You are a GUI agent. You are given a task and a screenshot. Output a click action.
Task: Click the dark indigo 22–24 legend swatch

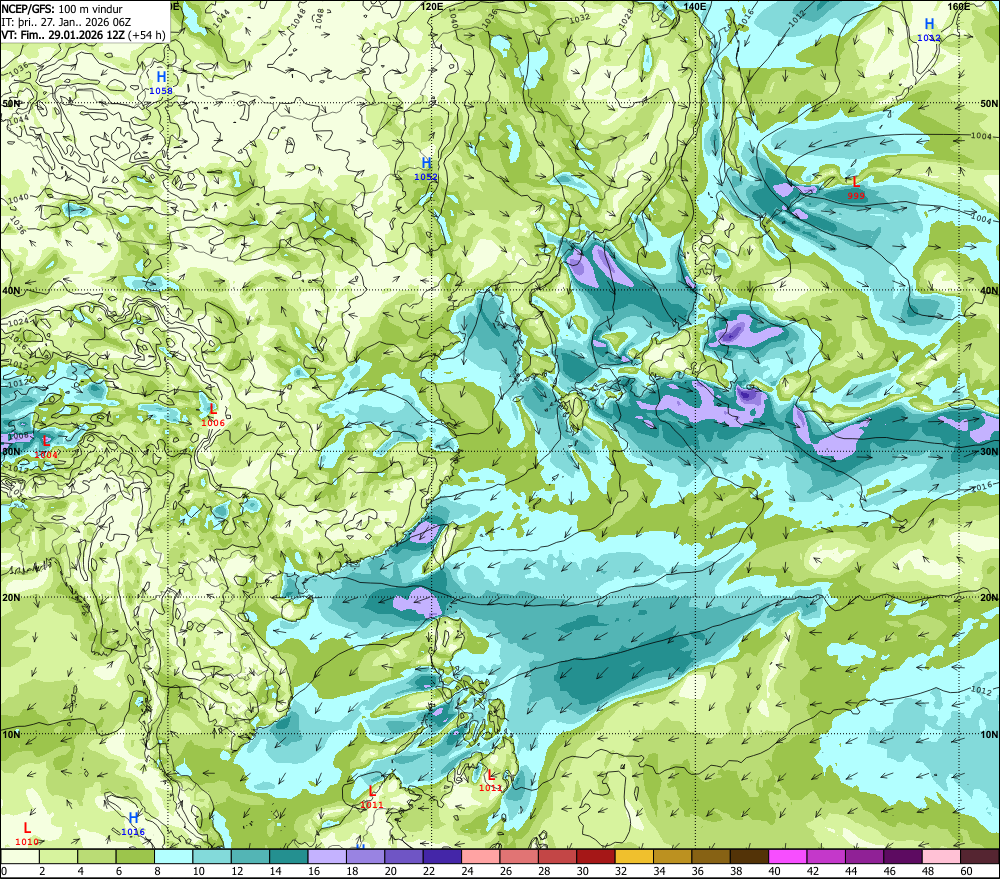(x=443, y=856)
